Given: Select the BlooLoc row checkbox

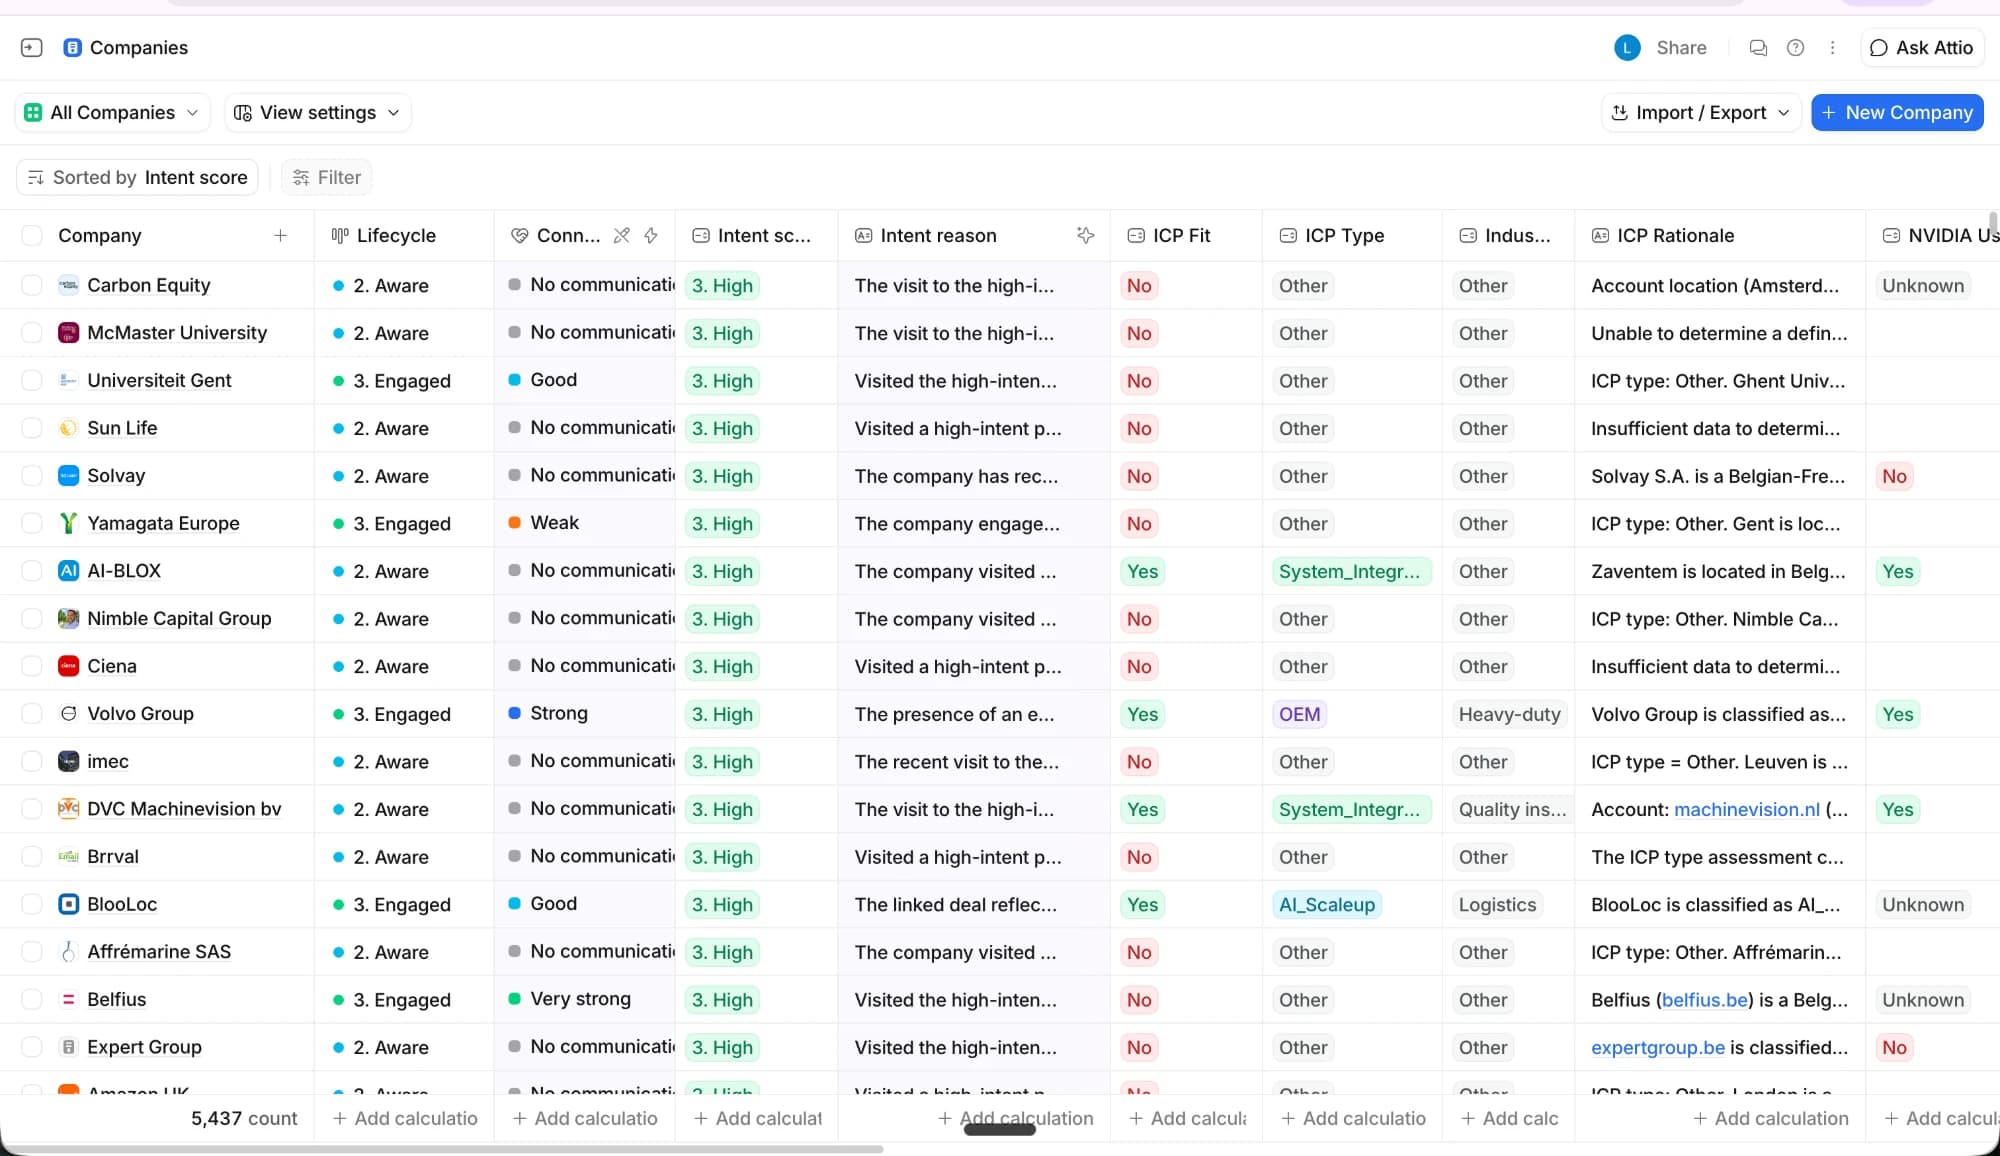Looking at the screenshot, I should (x=32, y=904).
